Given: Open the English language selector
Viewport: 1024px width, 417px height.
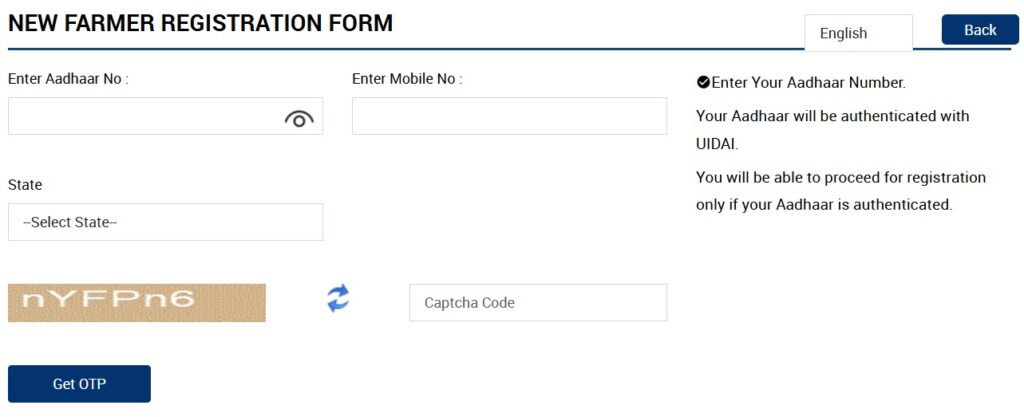Looking at the screenshot, I should 858,33.
